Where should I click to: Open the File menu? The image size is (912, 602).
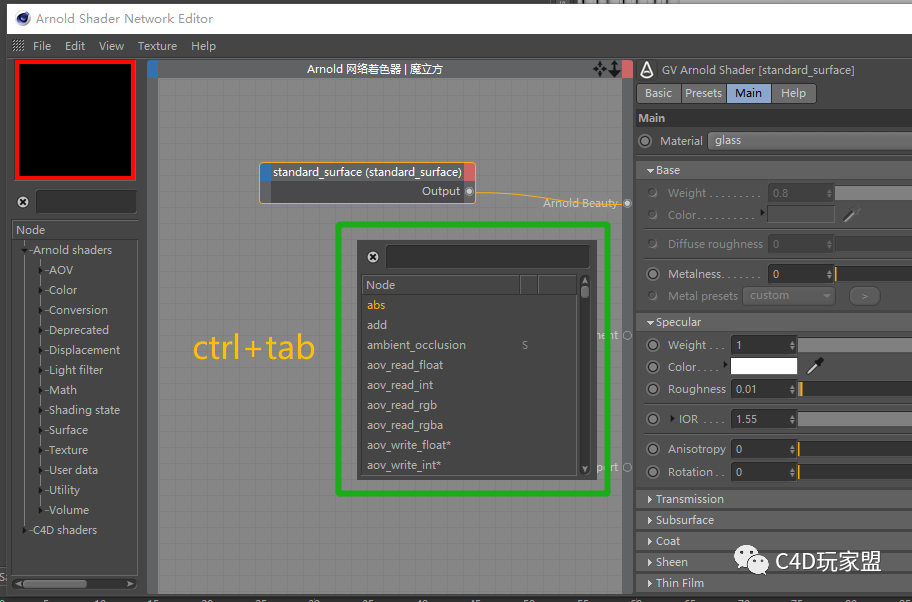pos(42,46)
